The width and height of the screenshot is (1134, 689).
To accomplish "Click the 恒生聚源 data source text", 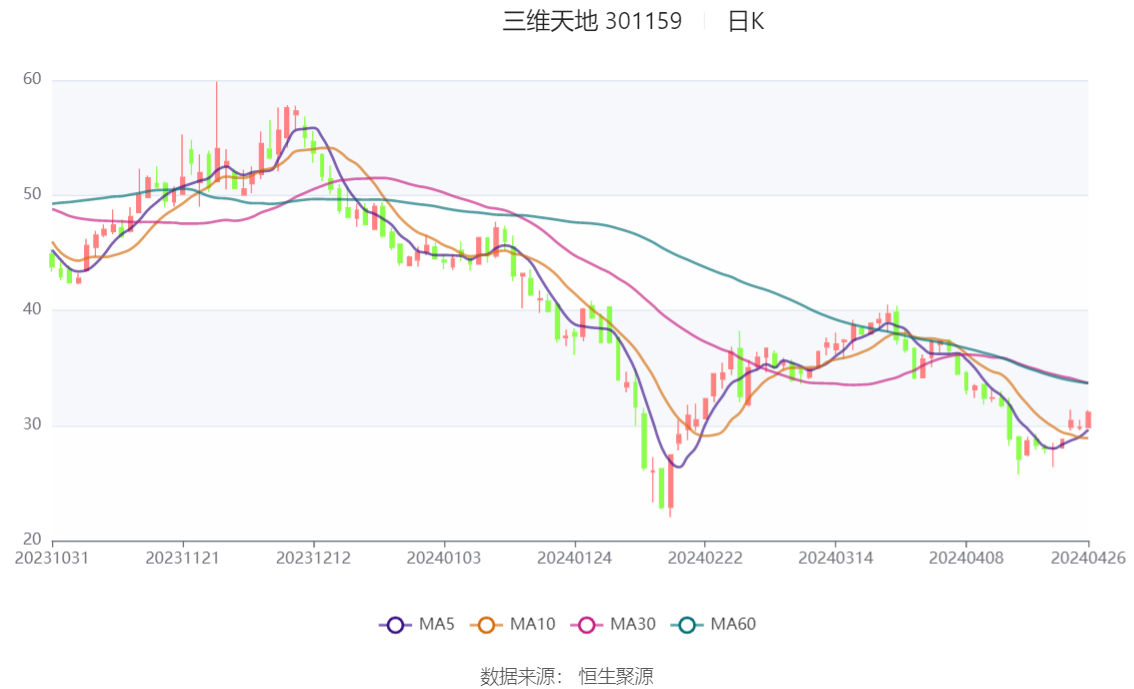I will click(x=616, y=676).
